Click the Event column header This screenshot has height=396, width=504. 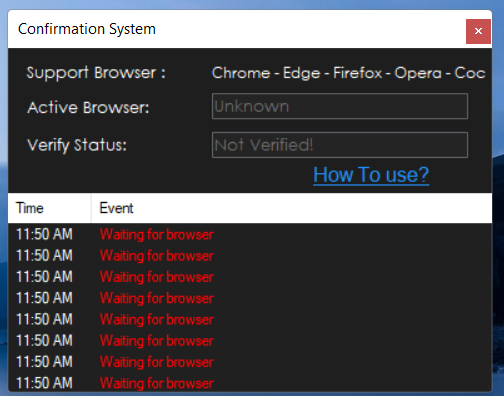click(292, 208)
